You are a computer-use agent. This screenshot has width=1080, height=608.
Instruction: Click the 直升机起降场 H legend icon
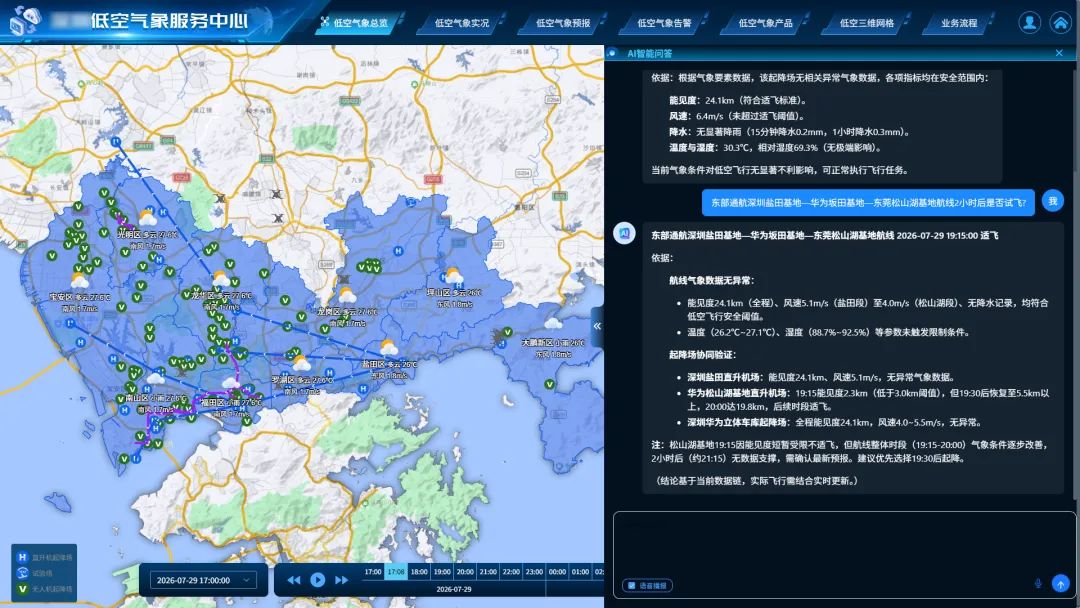(22, 557)
